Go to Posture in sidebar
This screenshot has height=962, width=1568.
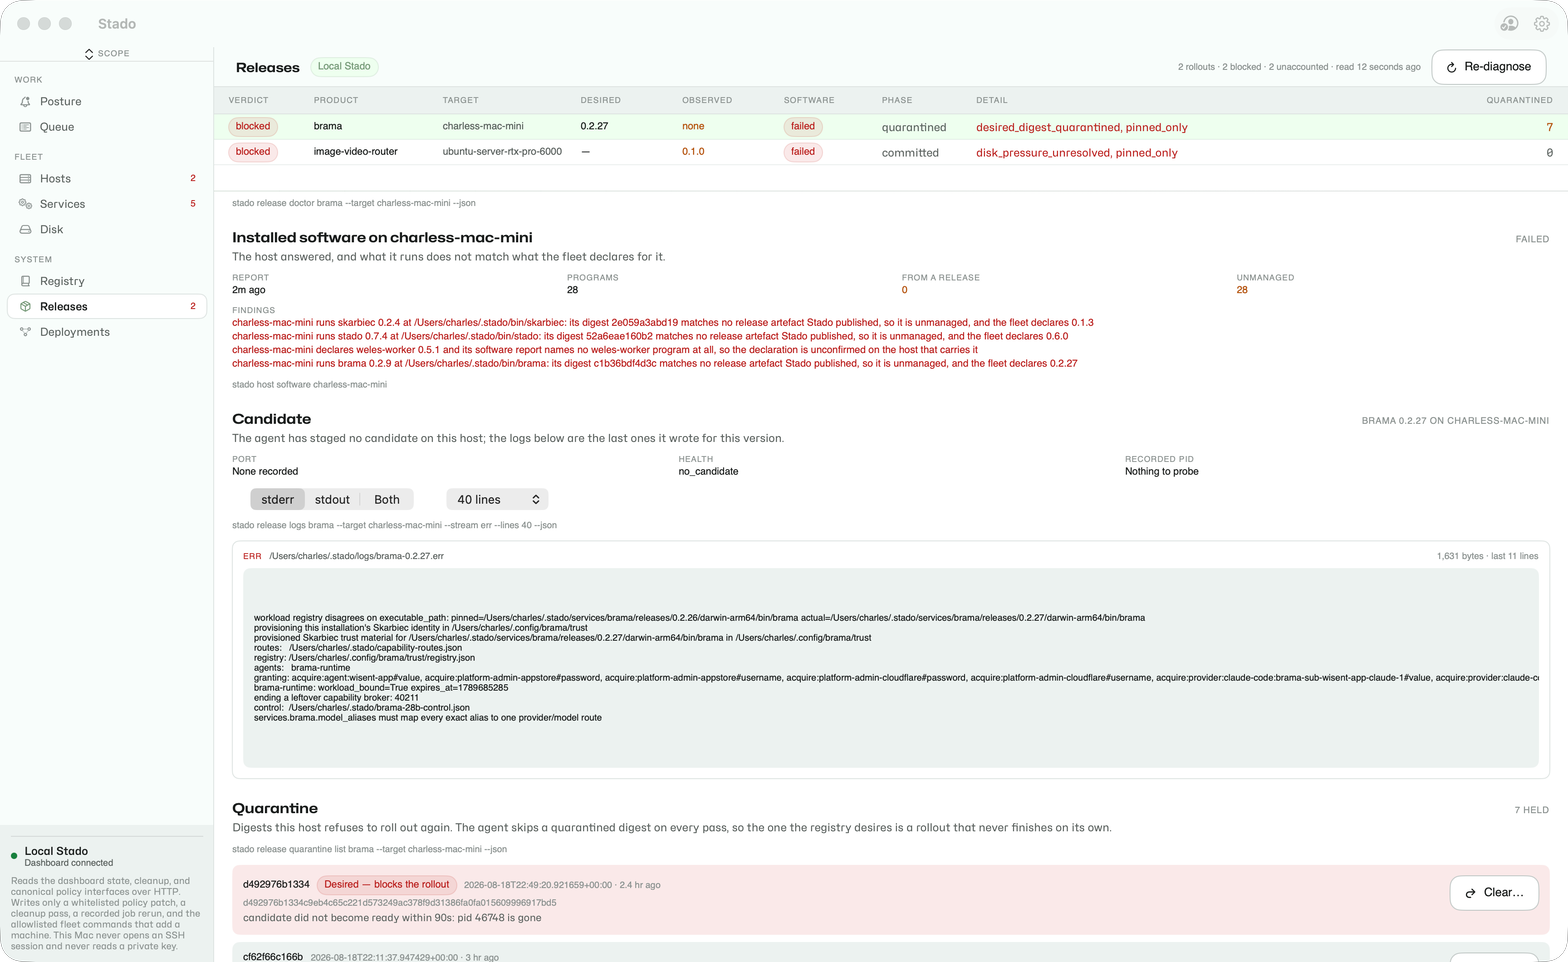pos(107,102)
